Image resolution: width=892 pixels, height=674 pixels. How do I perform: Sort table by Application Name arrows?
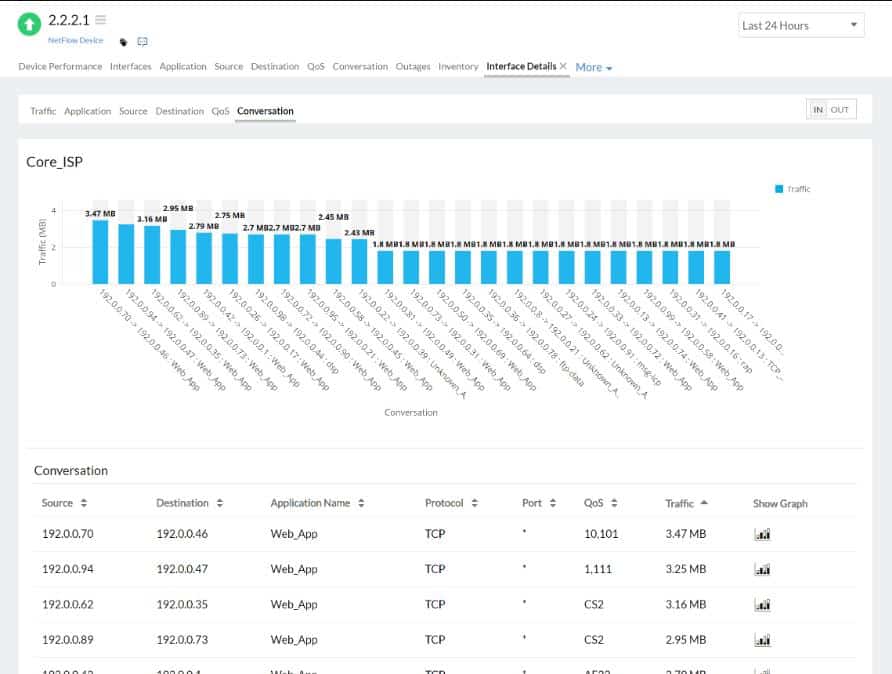coord(361,503)
